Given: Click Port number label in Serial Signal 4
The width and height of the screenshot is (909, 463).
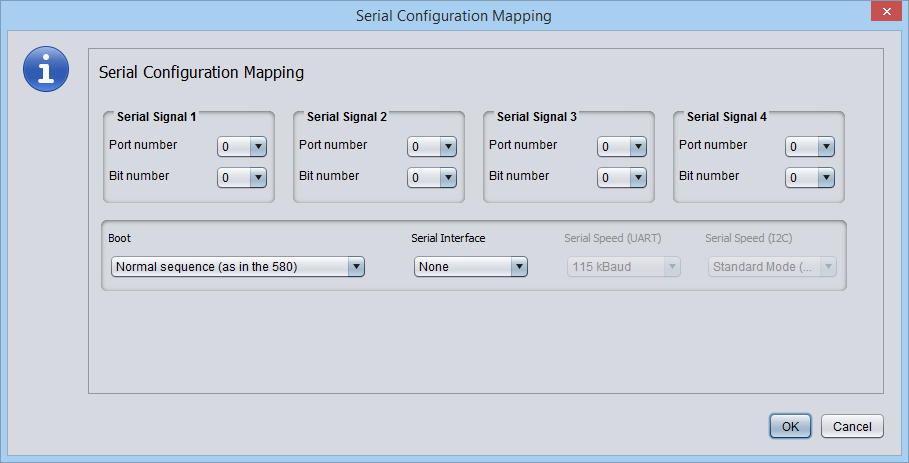Looking at the screenshot, I should (x=713, y=145).
